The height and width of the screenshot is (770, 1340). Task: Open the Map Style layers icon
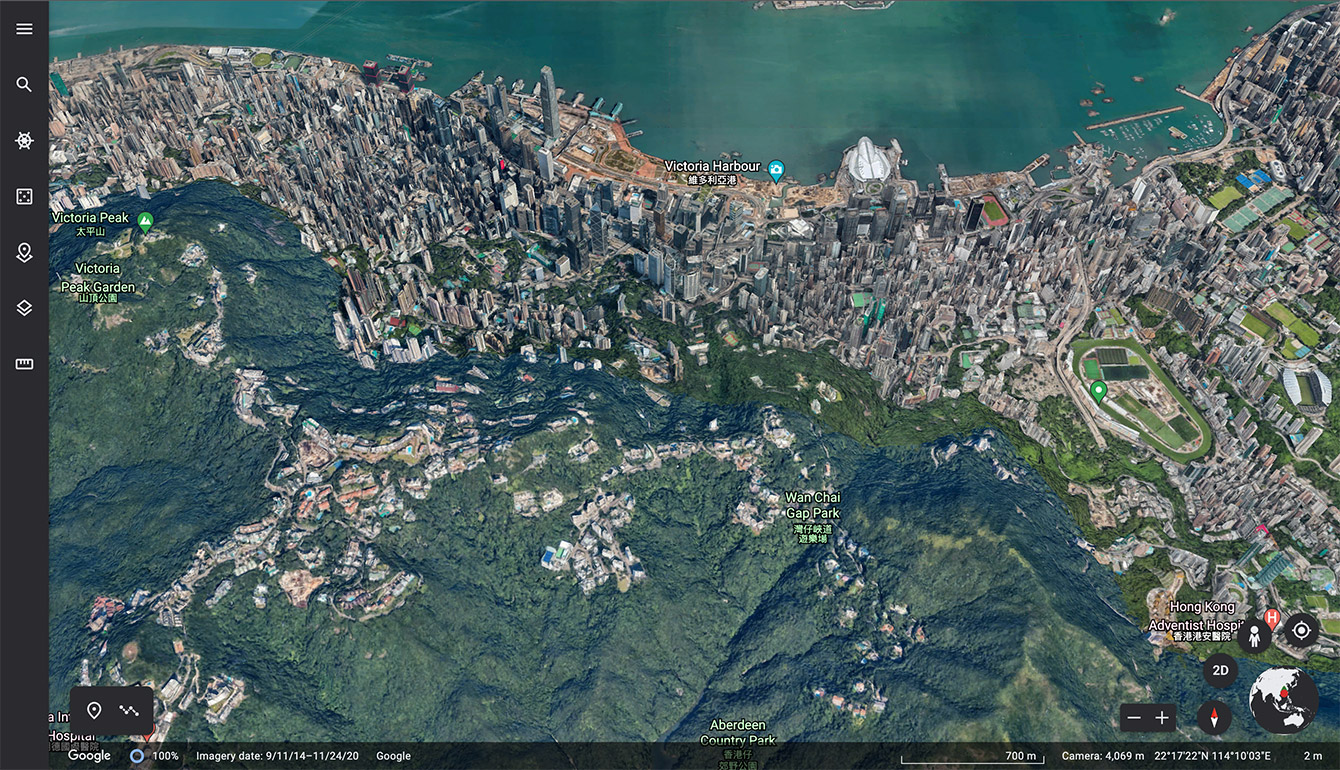coord(24,308)
